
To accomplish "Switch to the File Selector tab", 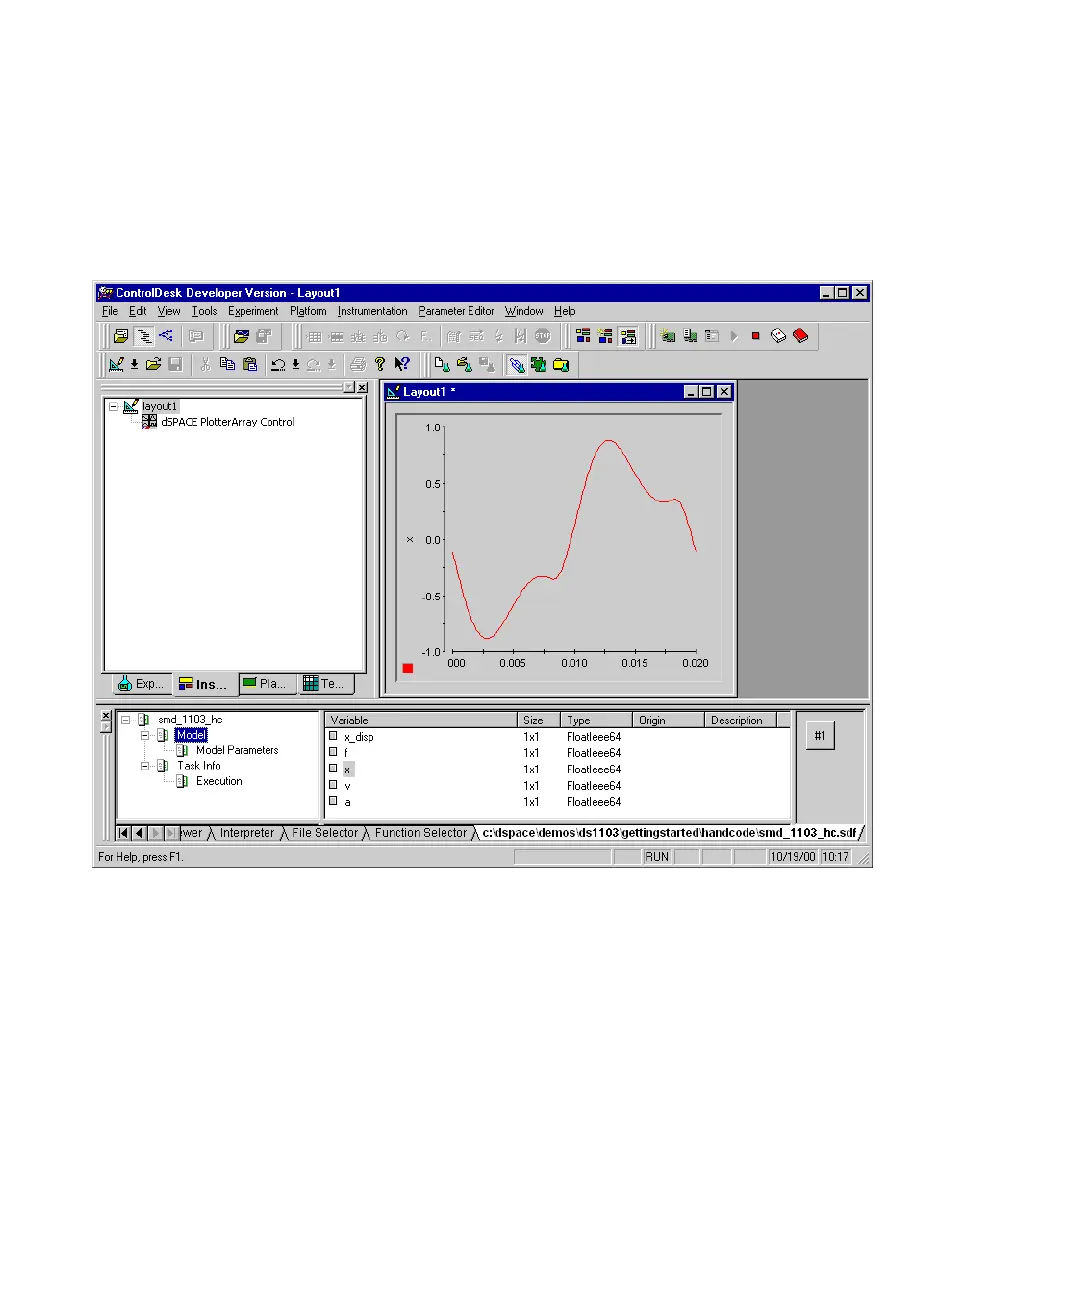I will coord(324,833).
